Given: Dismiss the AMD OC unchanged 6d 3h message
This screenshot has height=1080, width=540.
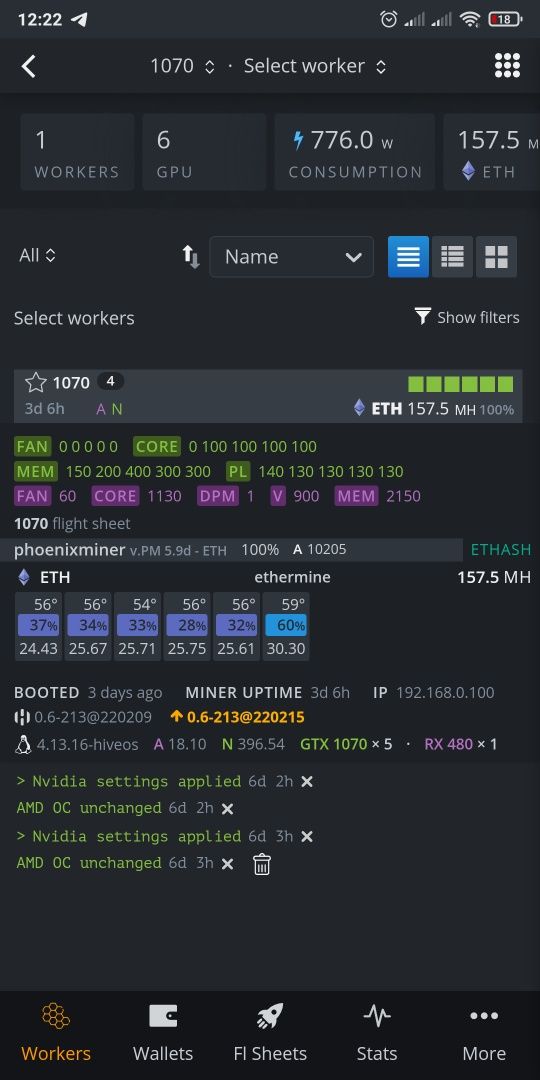Looking at the screenshot, I should (227, 864).
